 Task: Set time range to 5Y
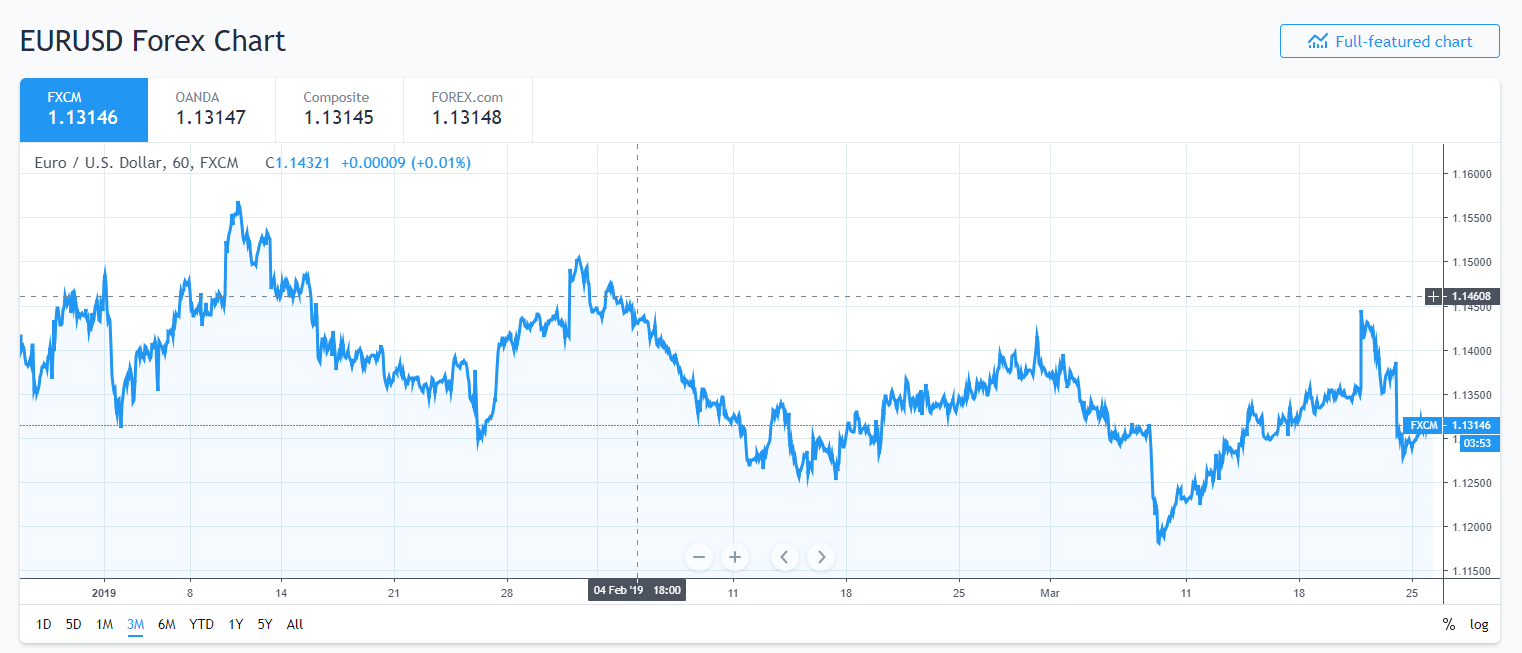[x=264, y=624]
